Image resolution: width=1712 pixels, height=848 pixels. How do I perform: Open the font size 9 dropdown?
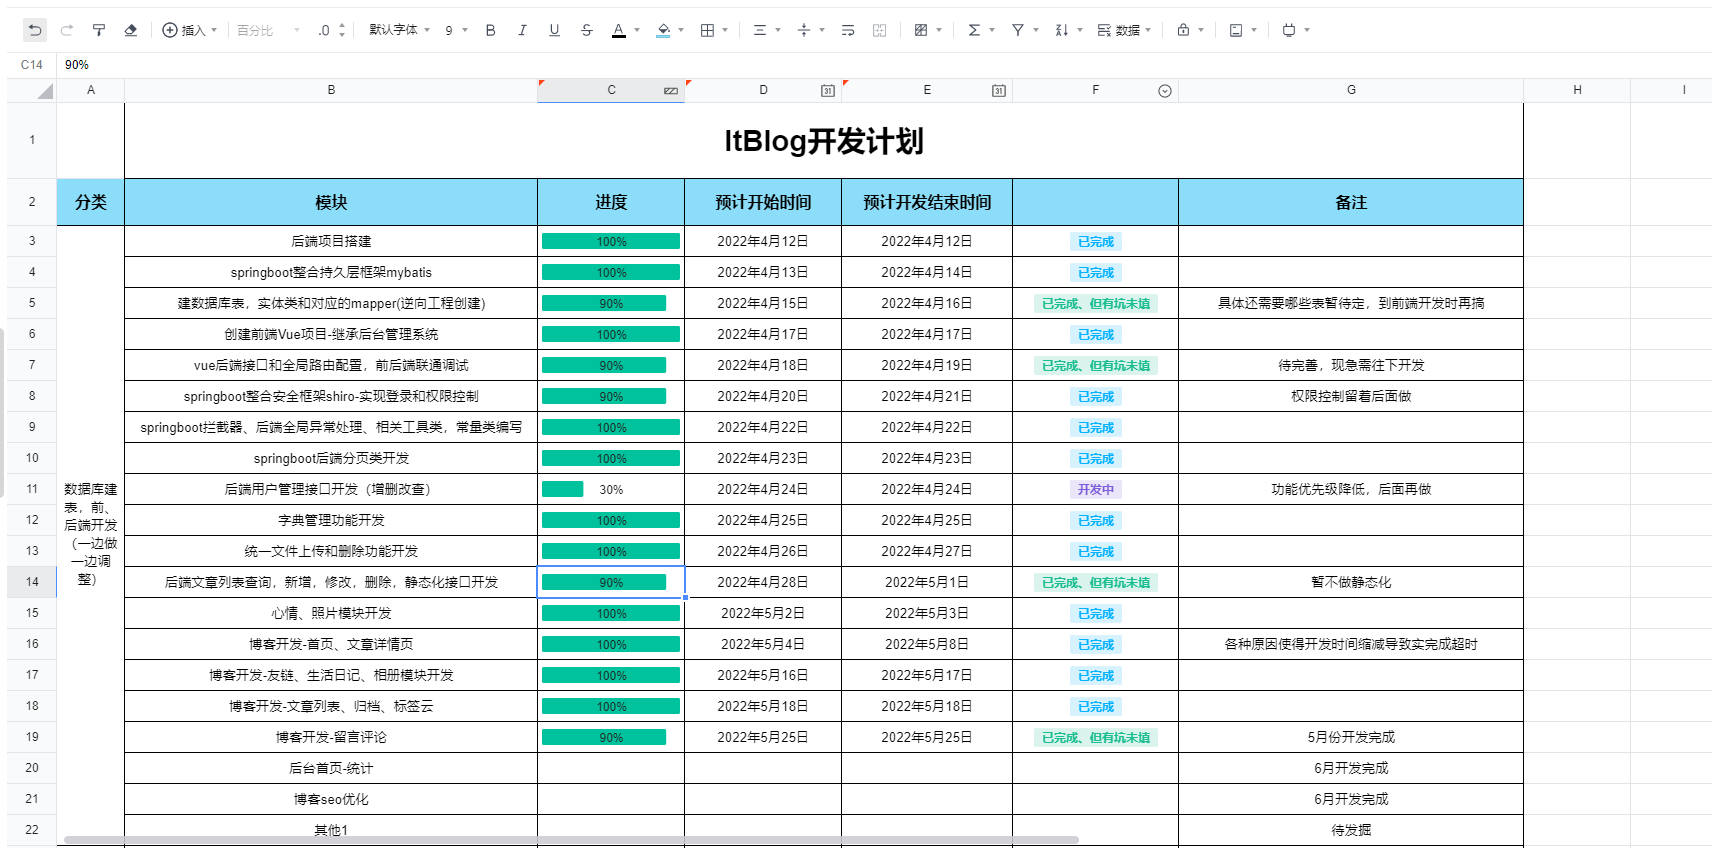pos(456,30)
